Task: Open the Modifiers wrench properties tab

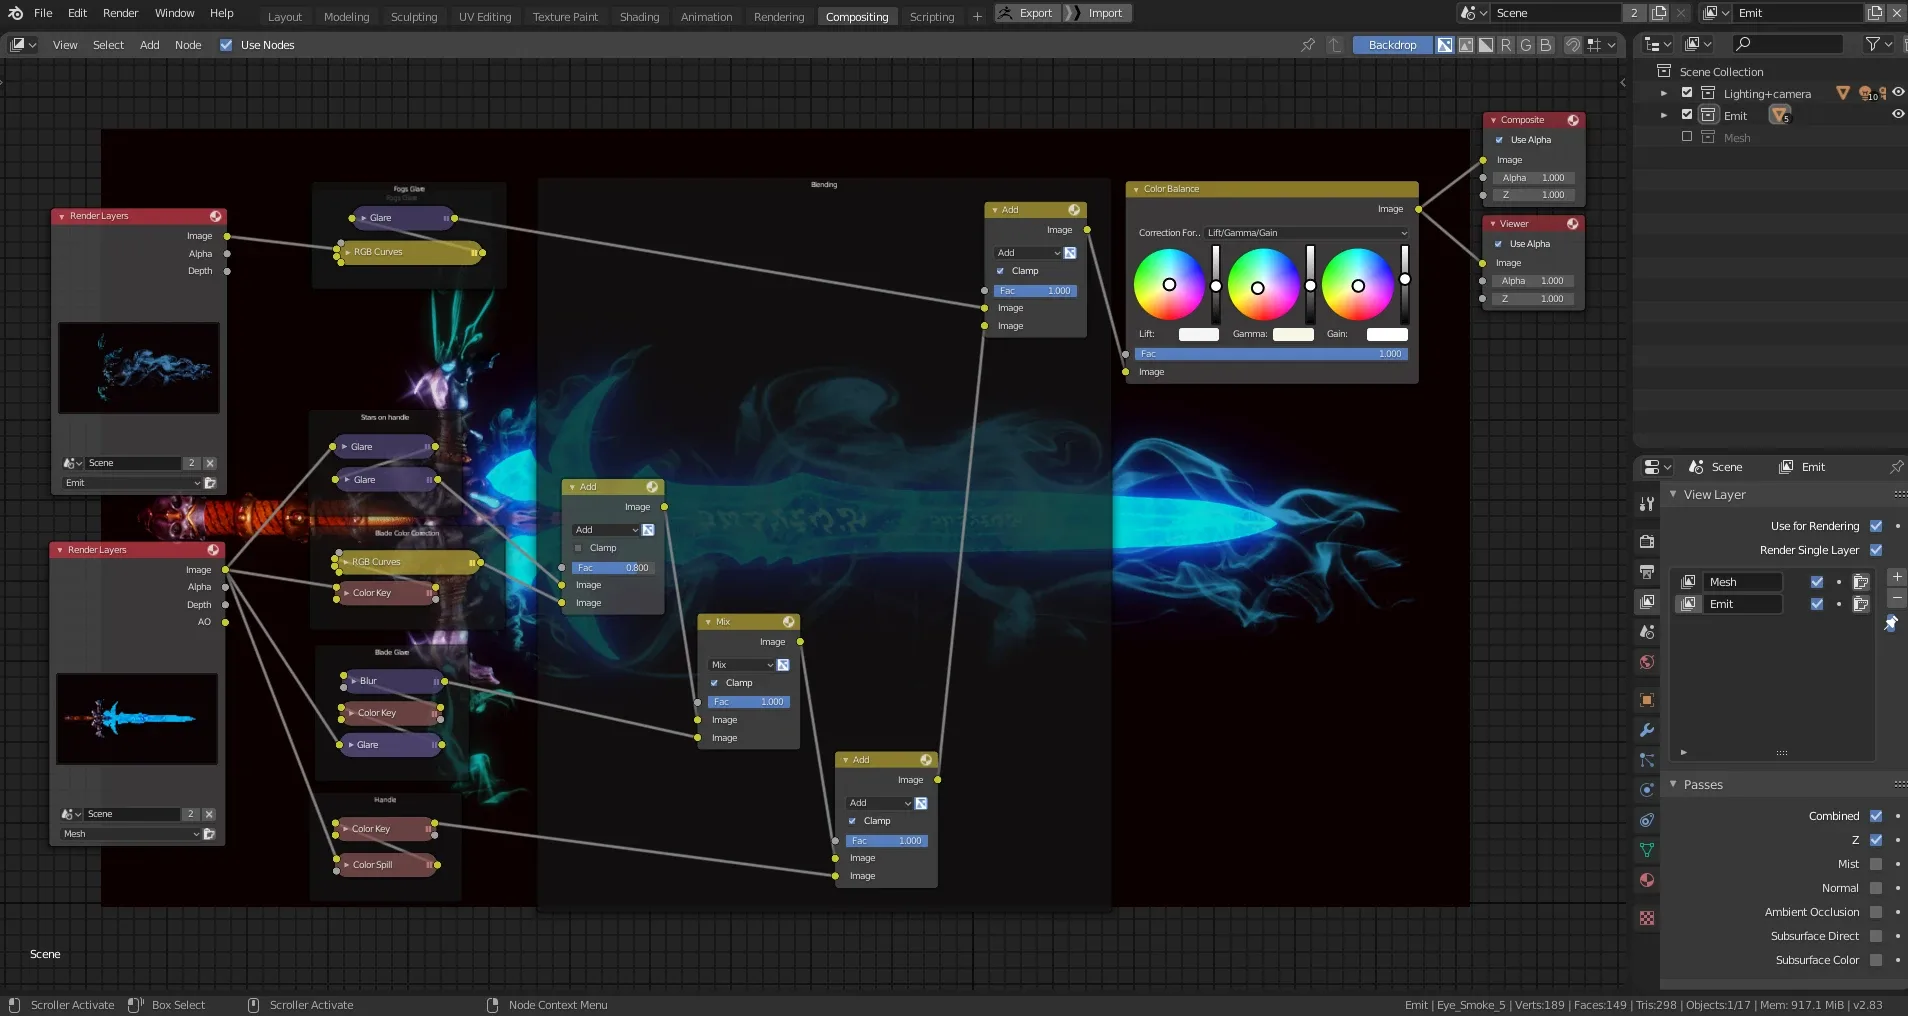Action: pos(1647,731)
